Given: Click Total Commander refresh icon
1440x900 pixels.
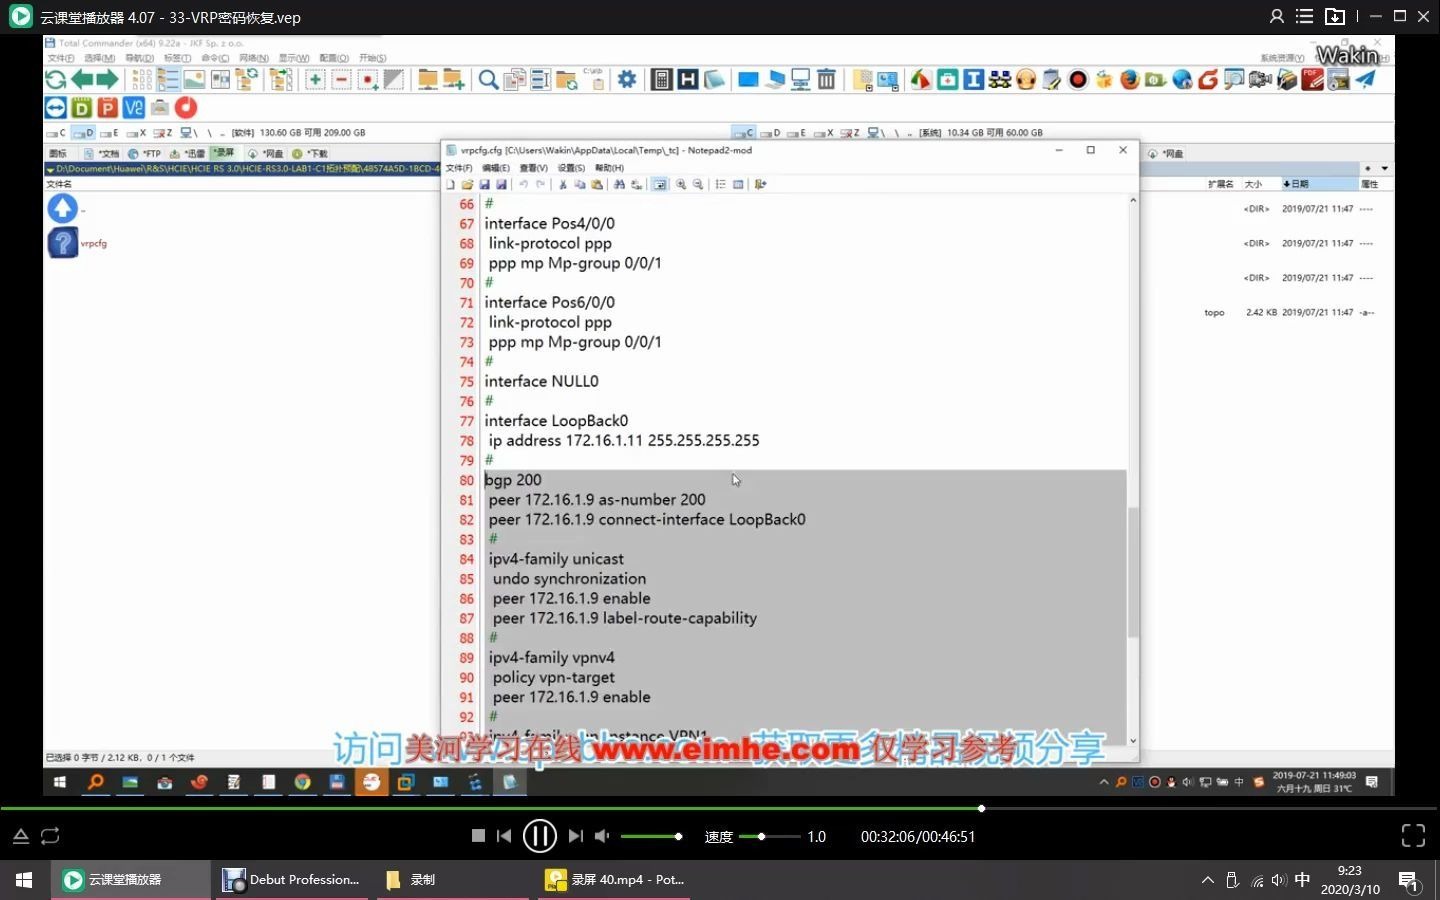Looking at the screenshot, I should point(56,80).
